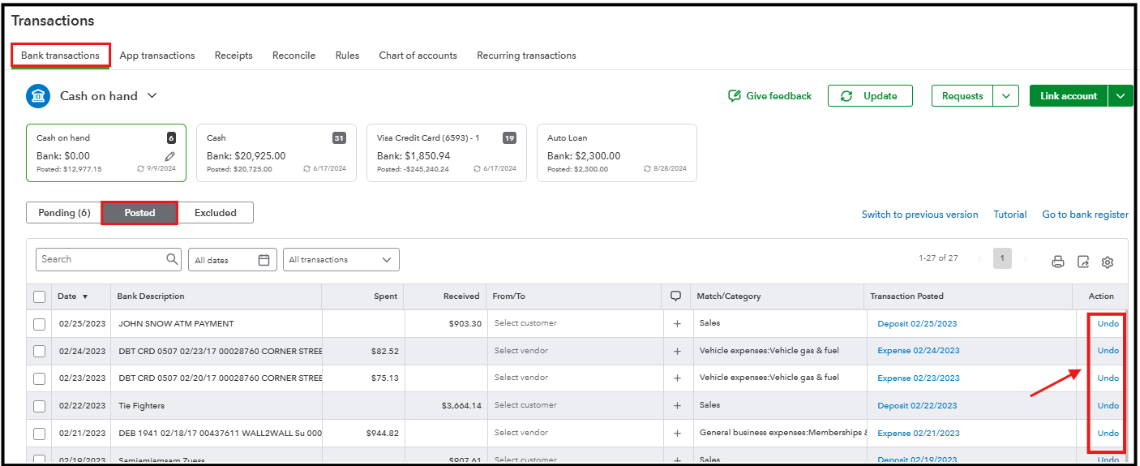
Task: Open the Link account dropdown arrow
Action: (1120, 96)
